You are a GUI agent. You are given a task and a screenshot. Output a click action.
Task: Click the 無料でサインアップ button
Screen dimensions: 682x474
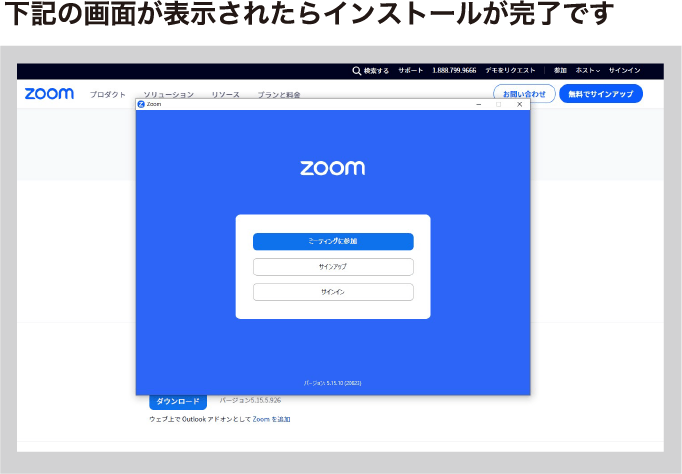pyautogui.click(x=601, y=94)
